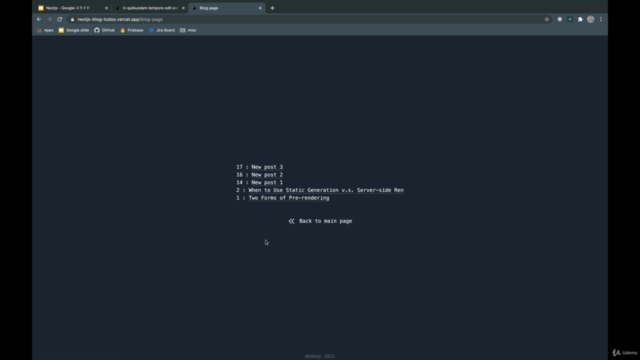Open the Chrome extensions puzzle icon
Screen dimensions: 640x360
click(x=580, y=19)
